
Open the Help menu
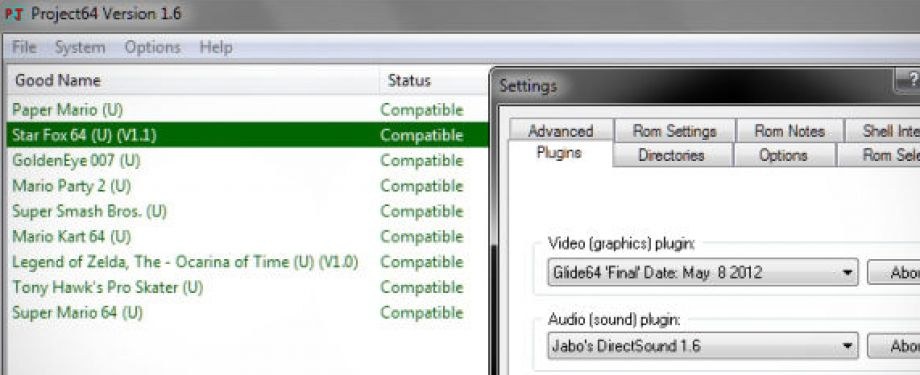(216, 48)
